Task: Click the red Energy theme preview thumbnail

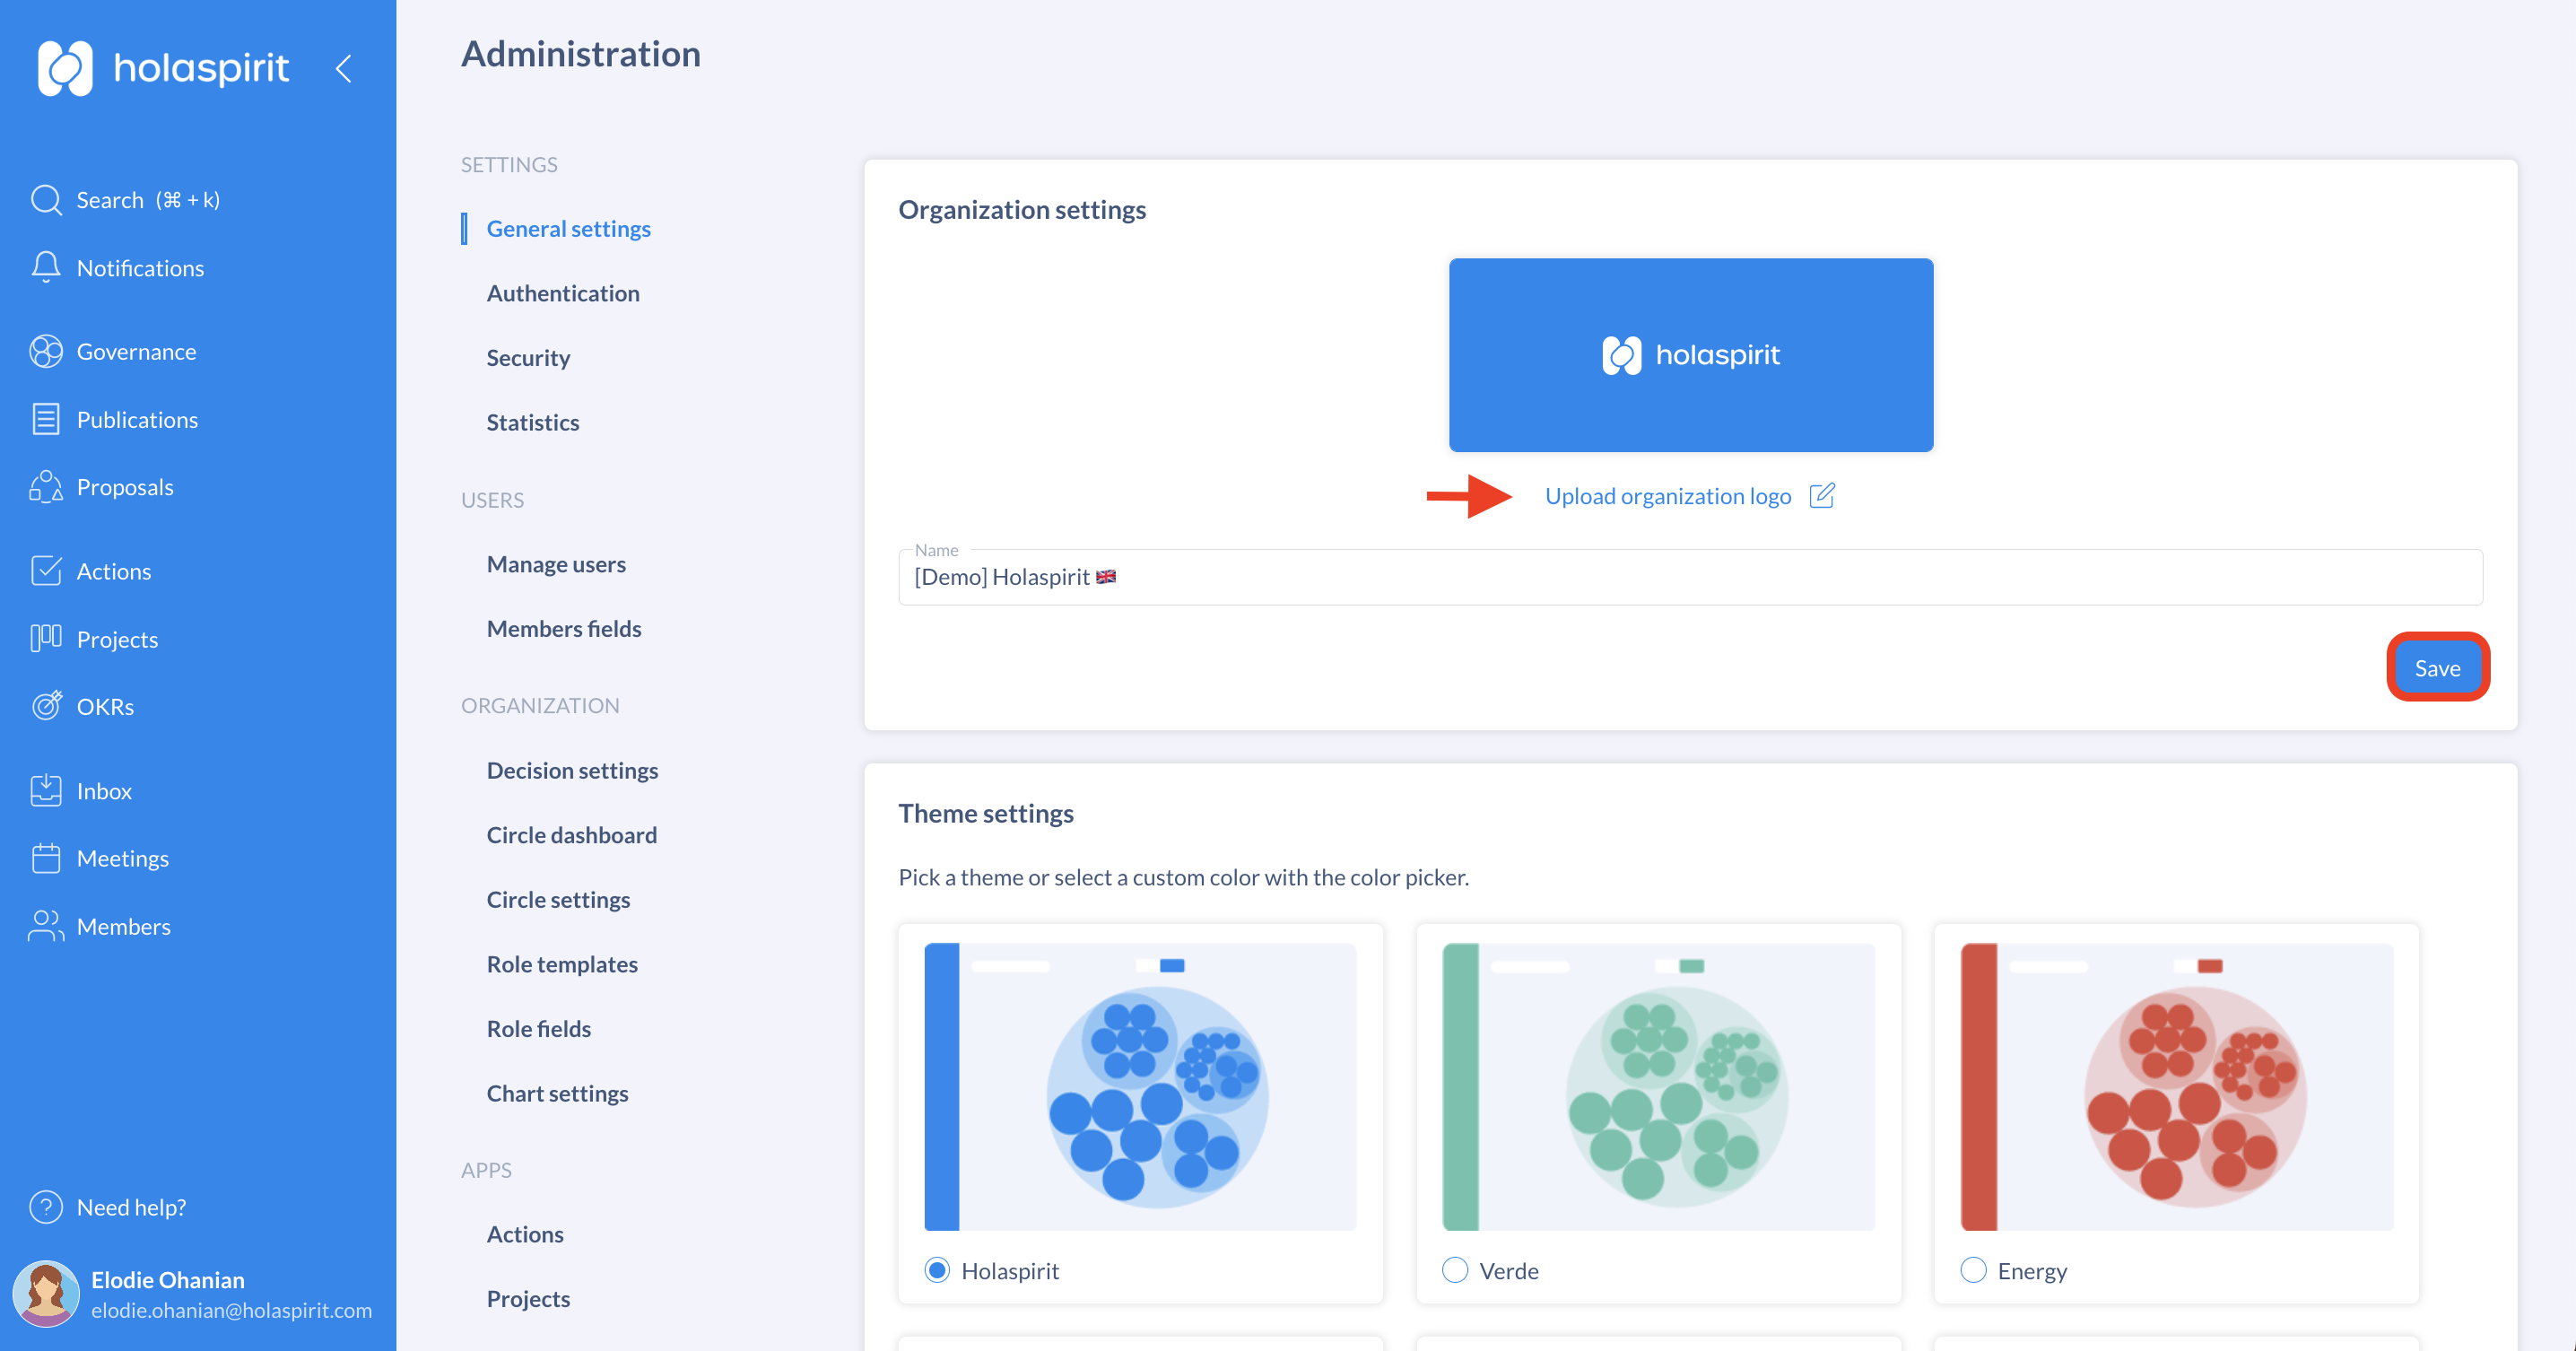Action: coord(2177,1086)
